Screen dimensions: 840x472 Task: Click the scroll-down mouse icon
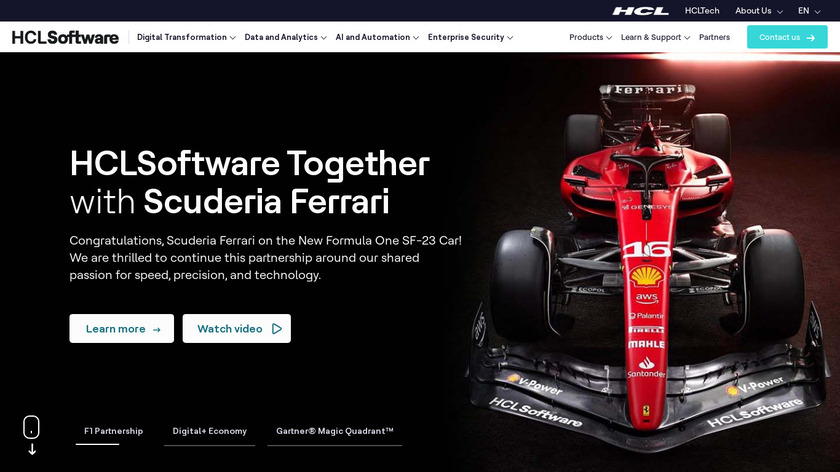click(x=31, y=427)
